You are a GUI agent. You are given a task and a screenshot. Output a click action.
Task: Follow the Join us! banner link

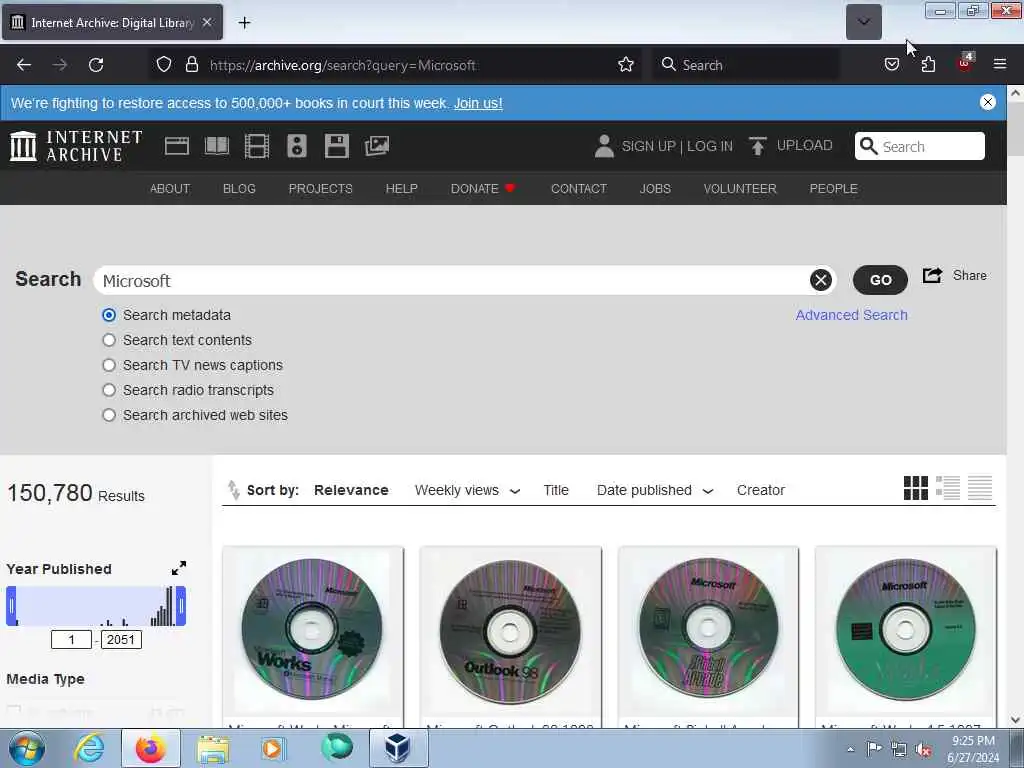478,103
